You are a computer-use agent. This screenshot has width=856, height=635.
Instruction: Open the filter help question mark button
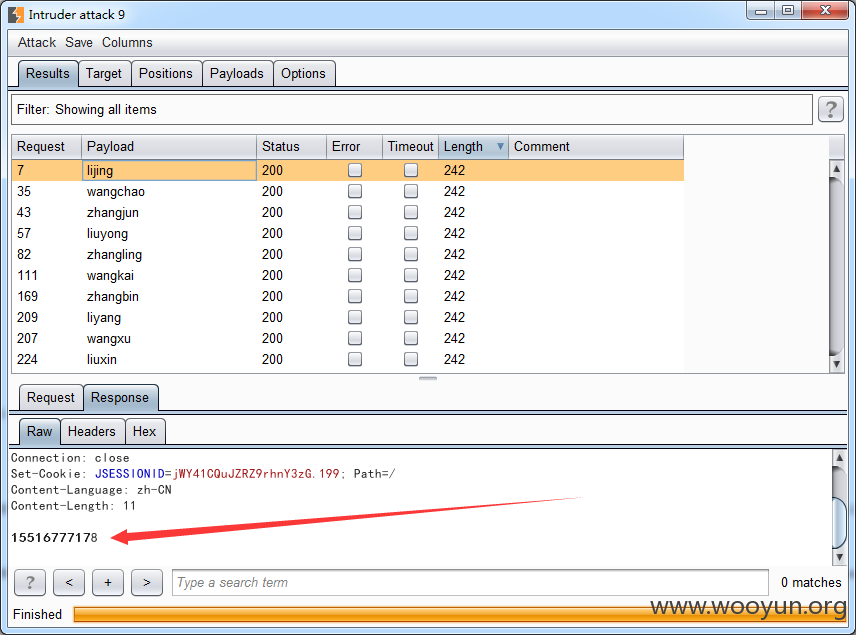tap(830, 109)
